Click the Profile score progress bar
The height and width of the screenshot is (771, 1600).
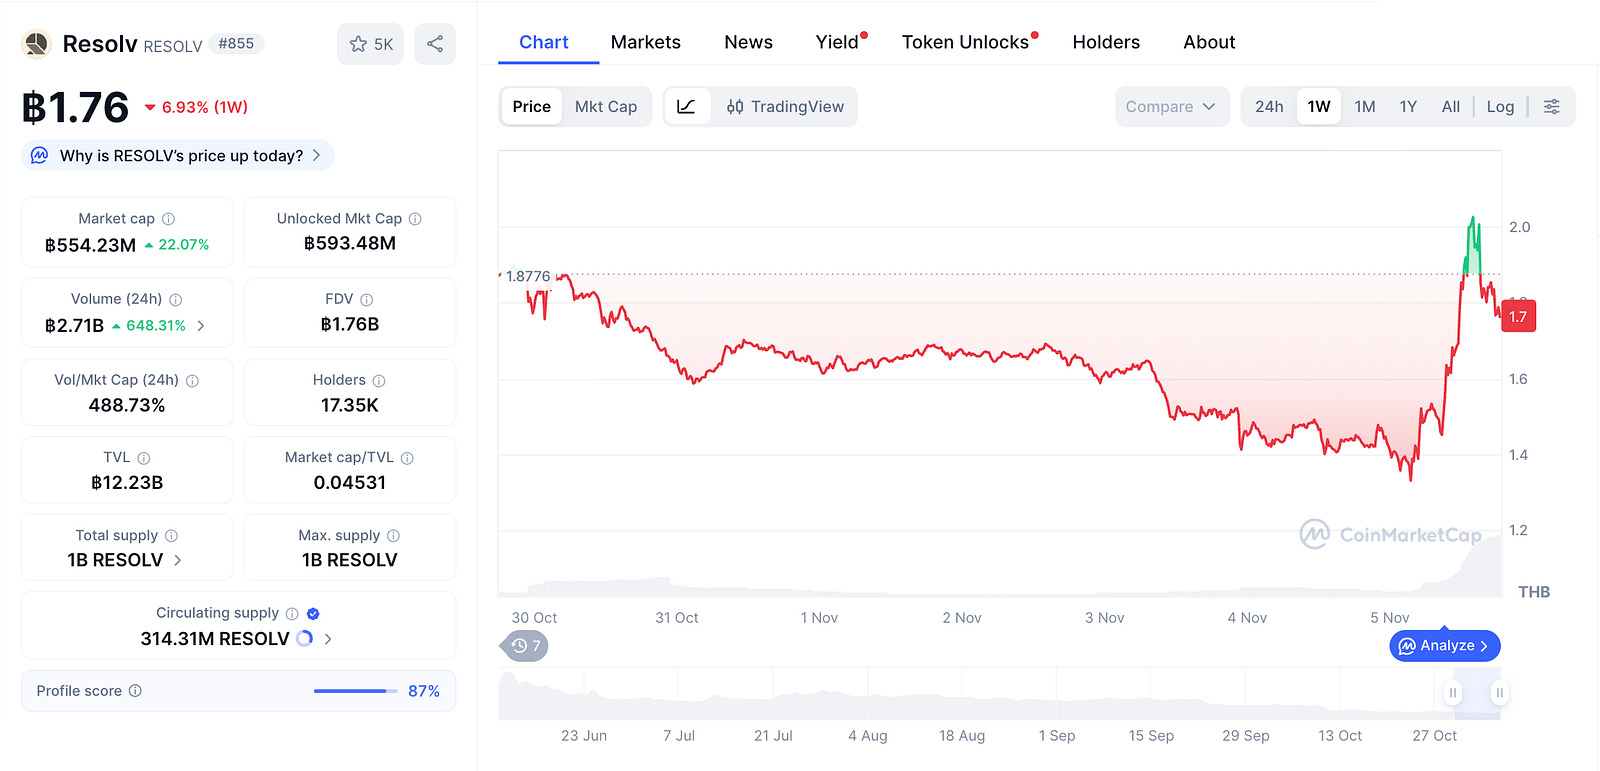pos(355,691)
